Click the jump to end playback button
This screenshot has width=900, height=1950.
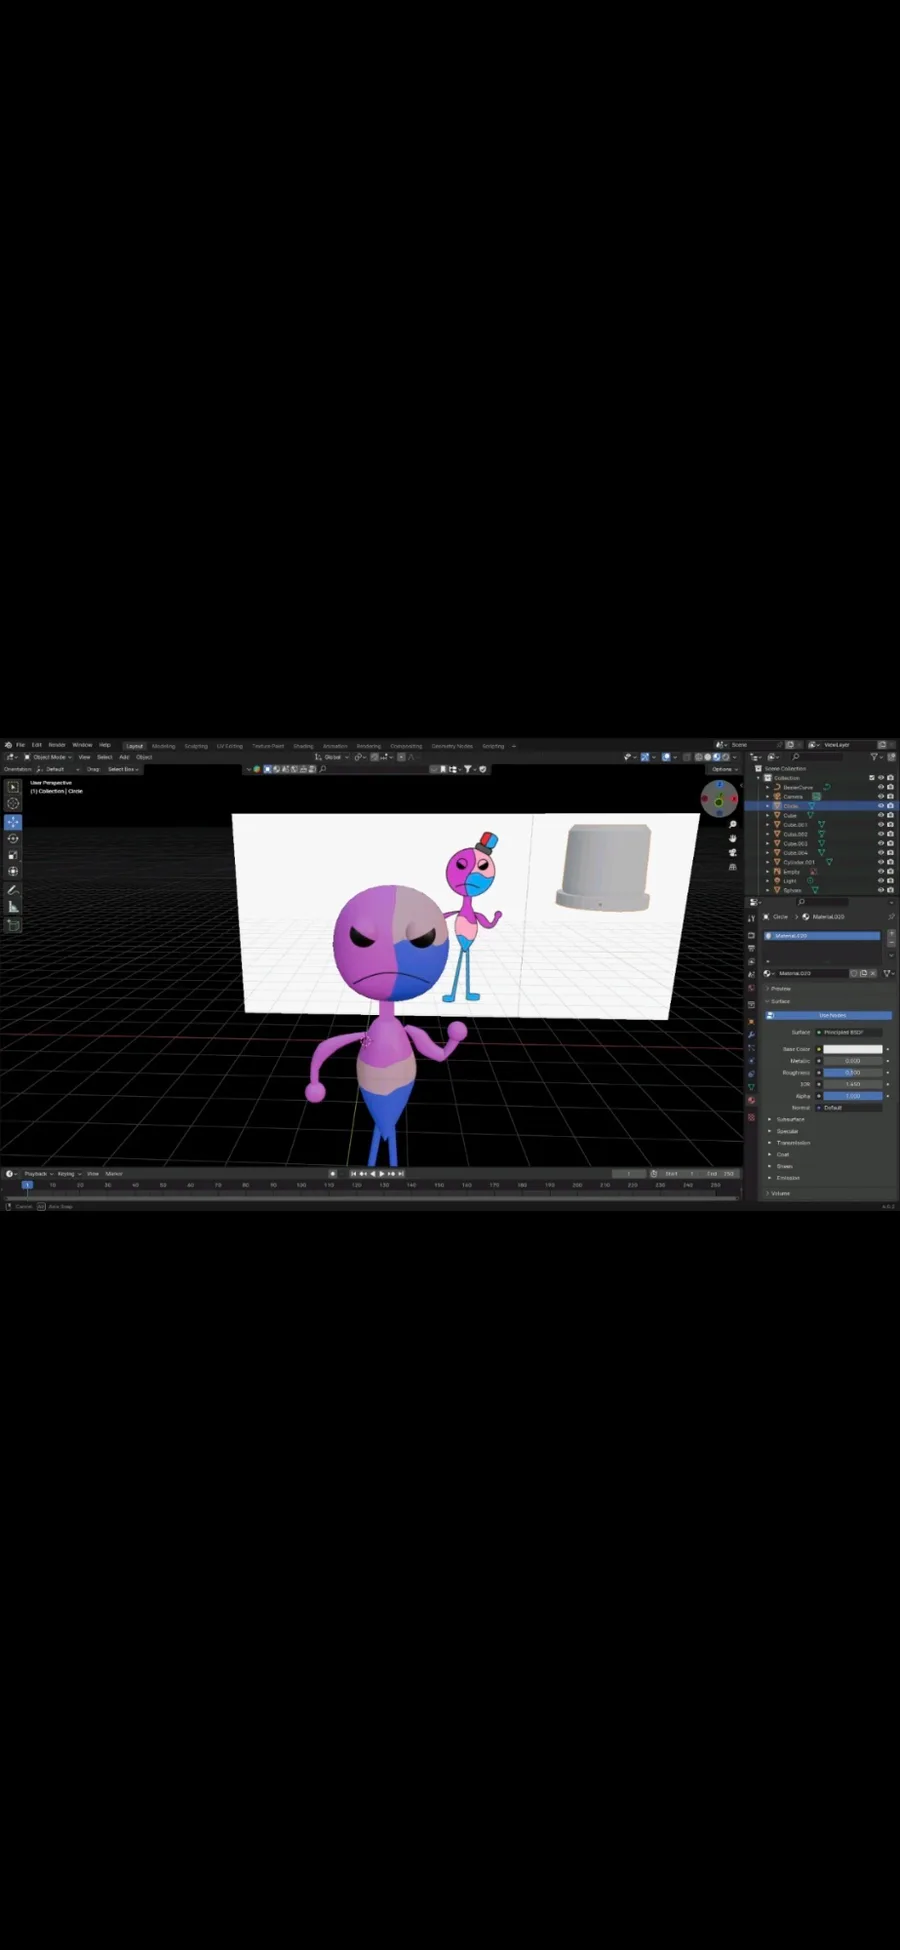[x=401, y=1173]
